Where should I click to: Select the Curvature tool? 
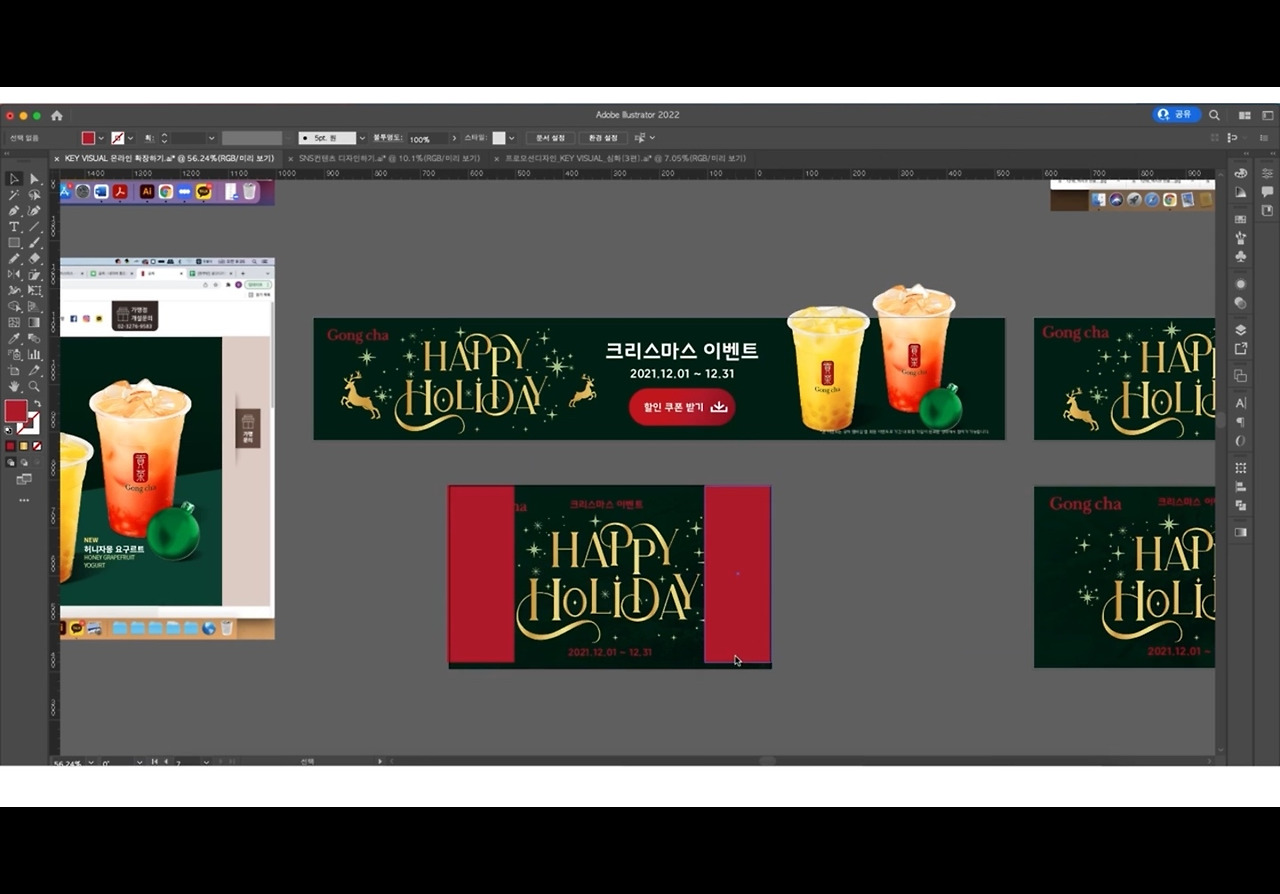[34, 211]
